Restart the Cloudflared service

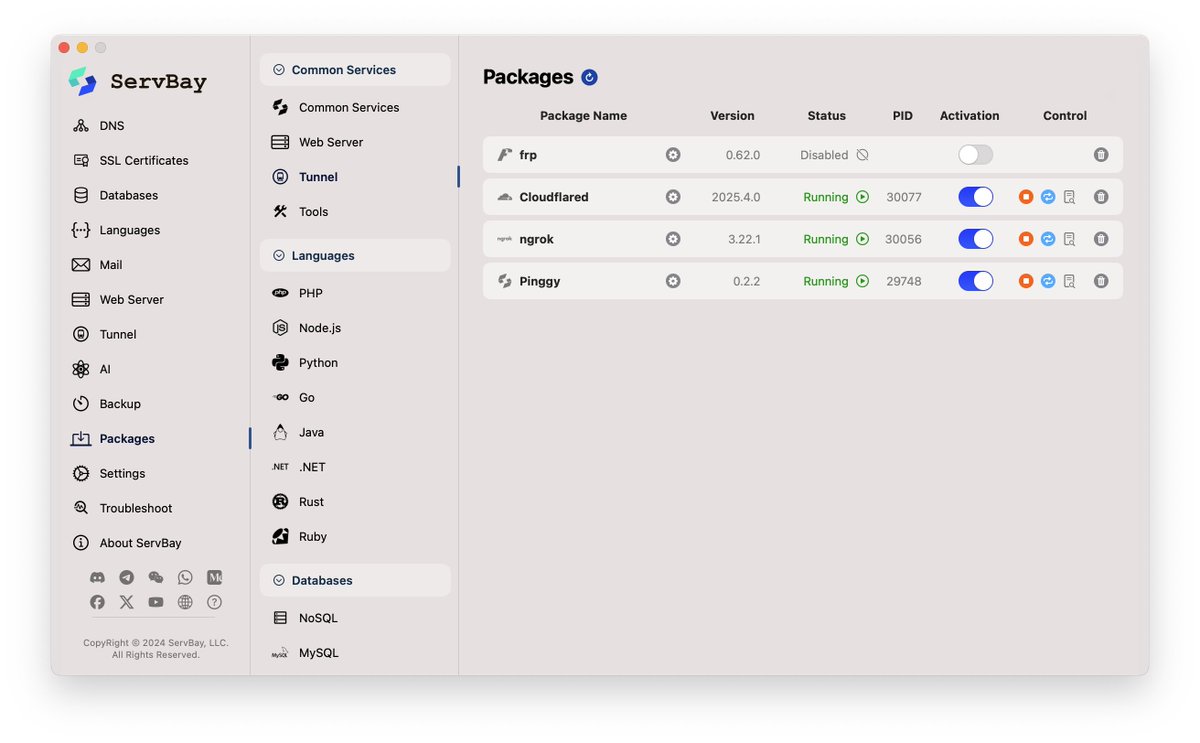point(1048,197)
